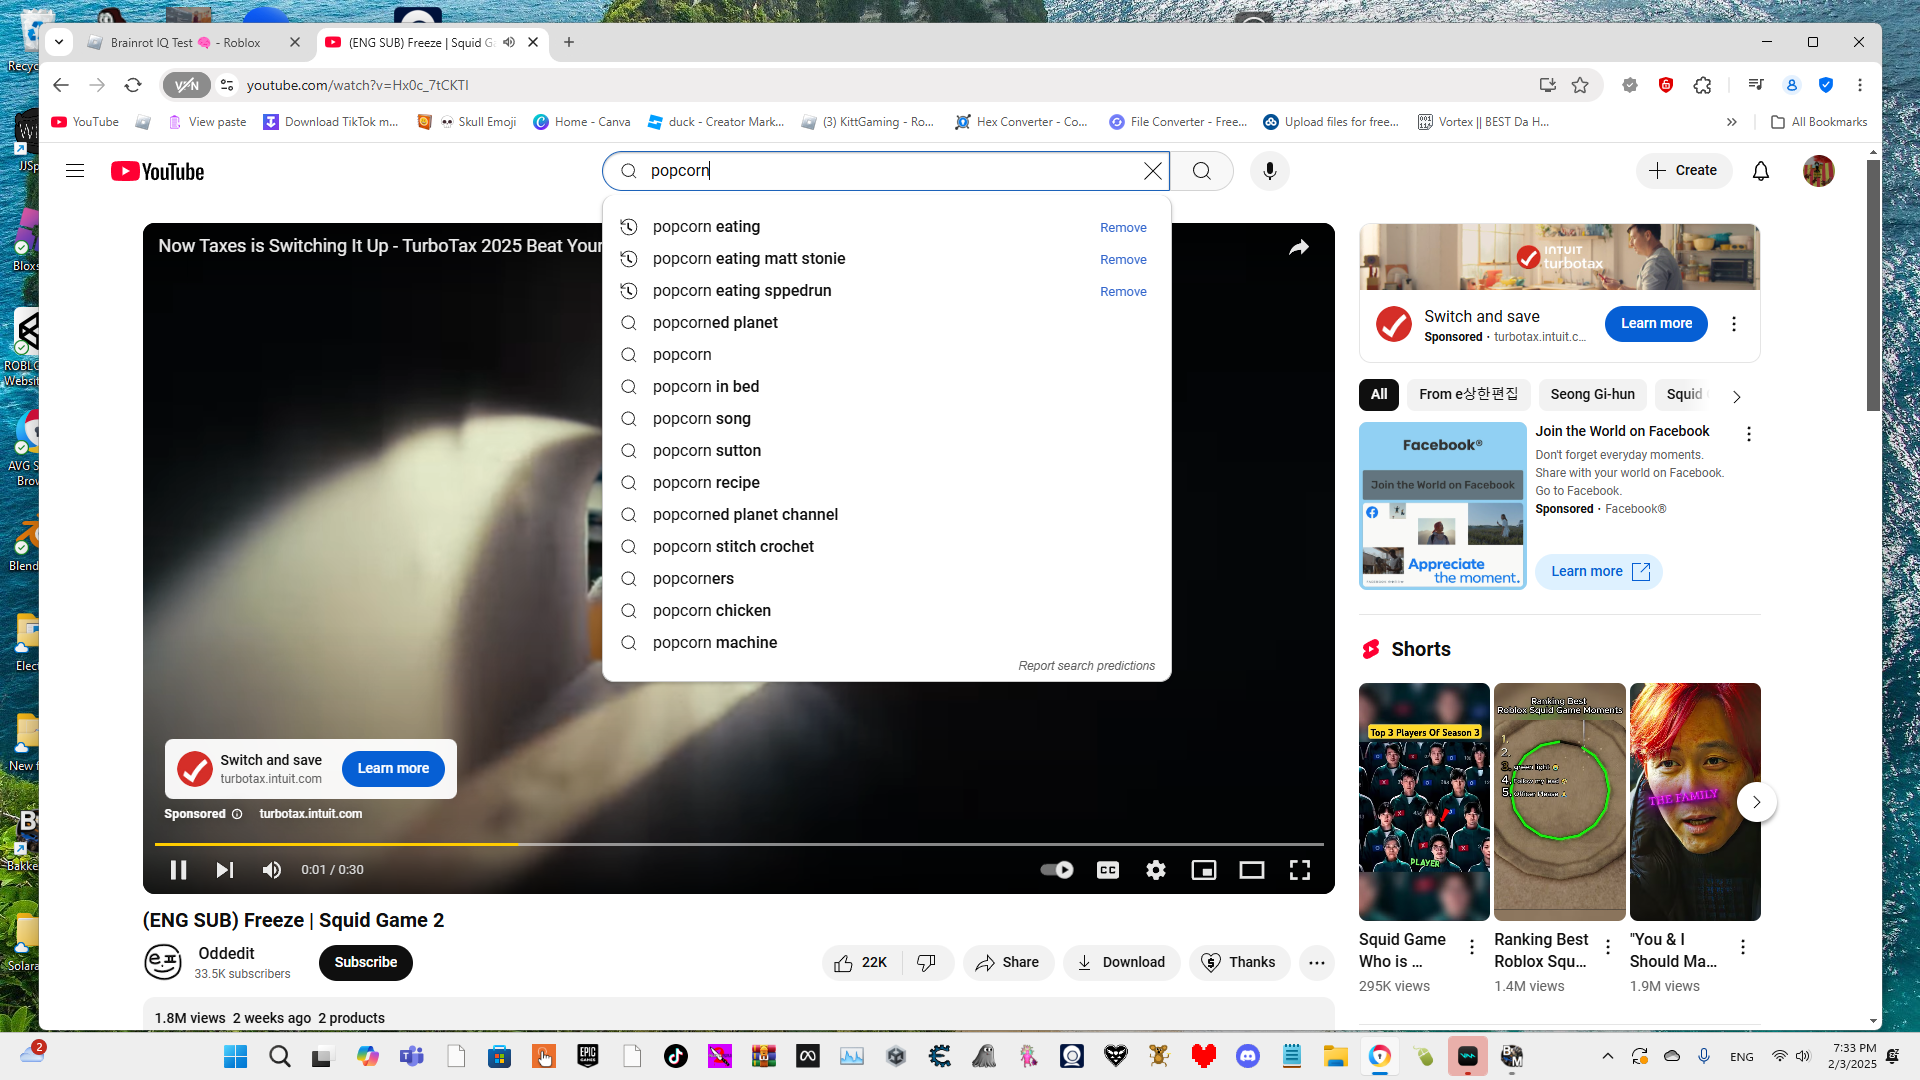Screen dimensions: 1920x1080
Task: Open options for the Squid Game Who is short
Action: point(1472,947)
